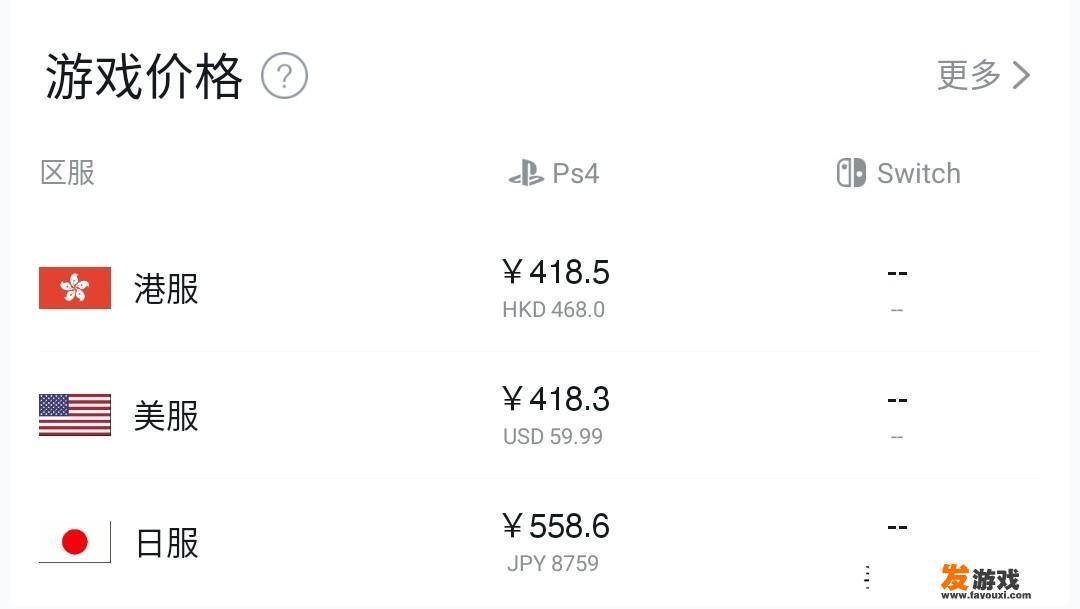Tap the ¥418.5 Hong Kong PS4 price
This screenshot has height=609, width=1080.
[x=556, y=272]
